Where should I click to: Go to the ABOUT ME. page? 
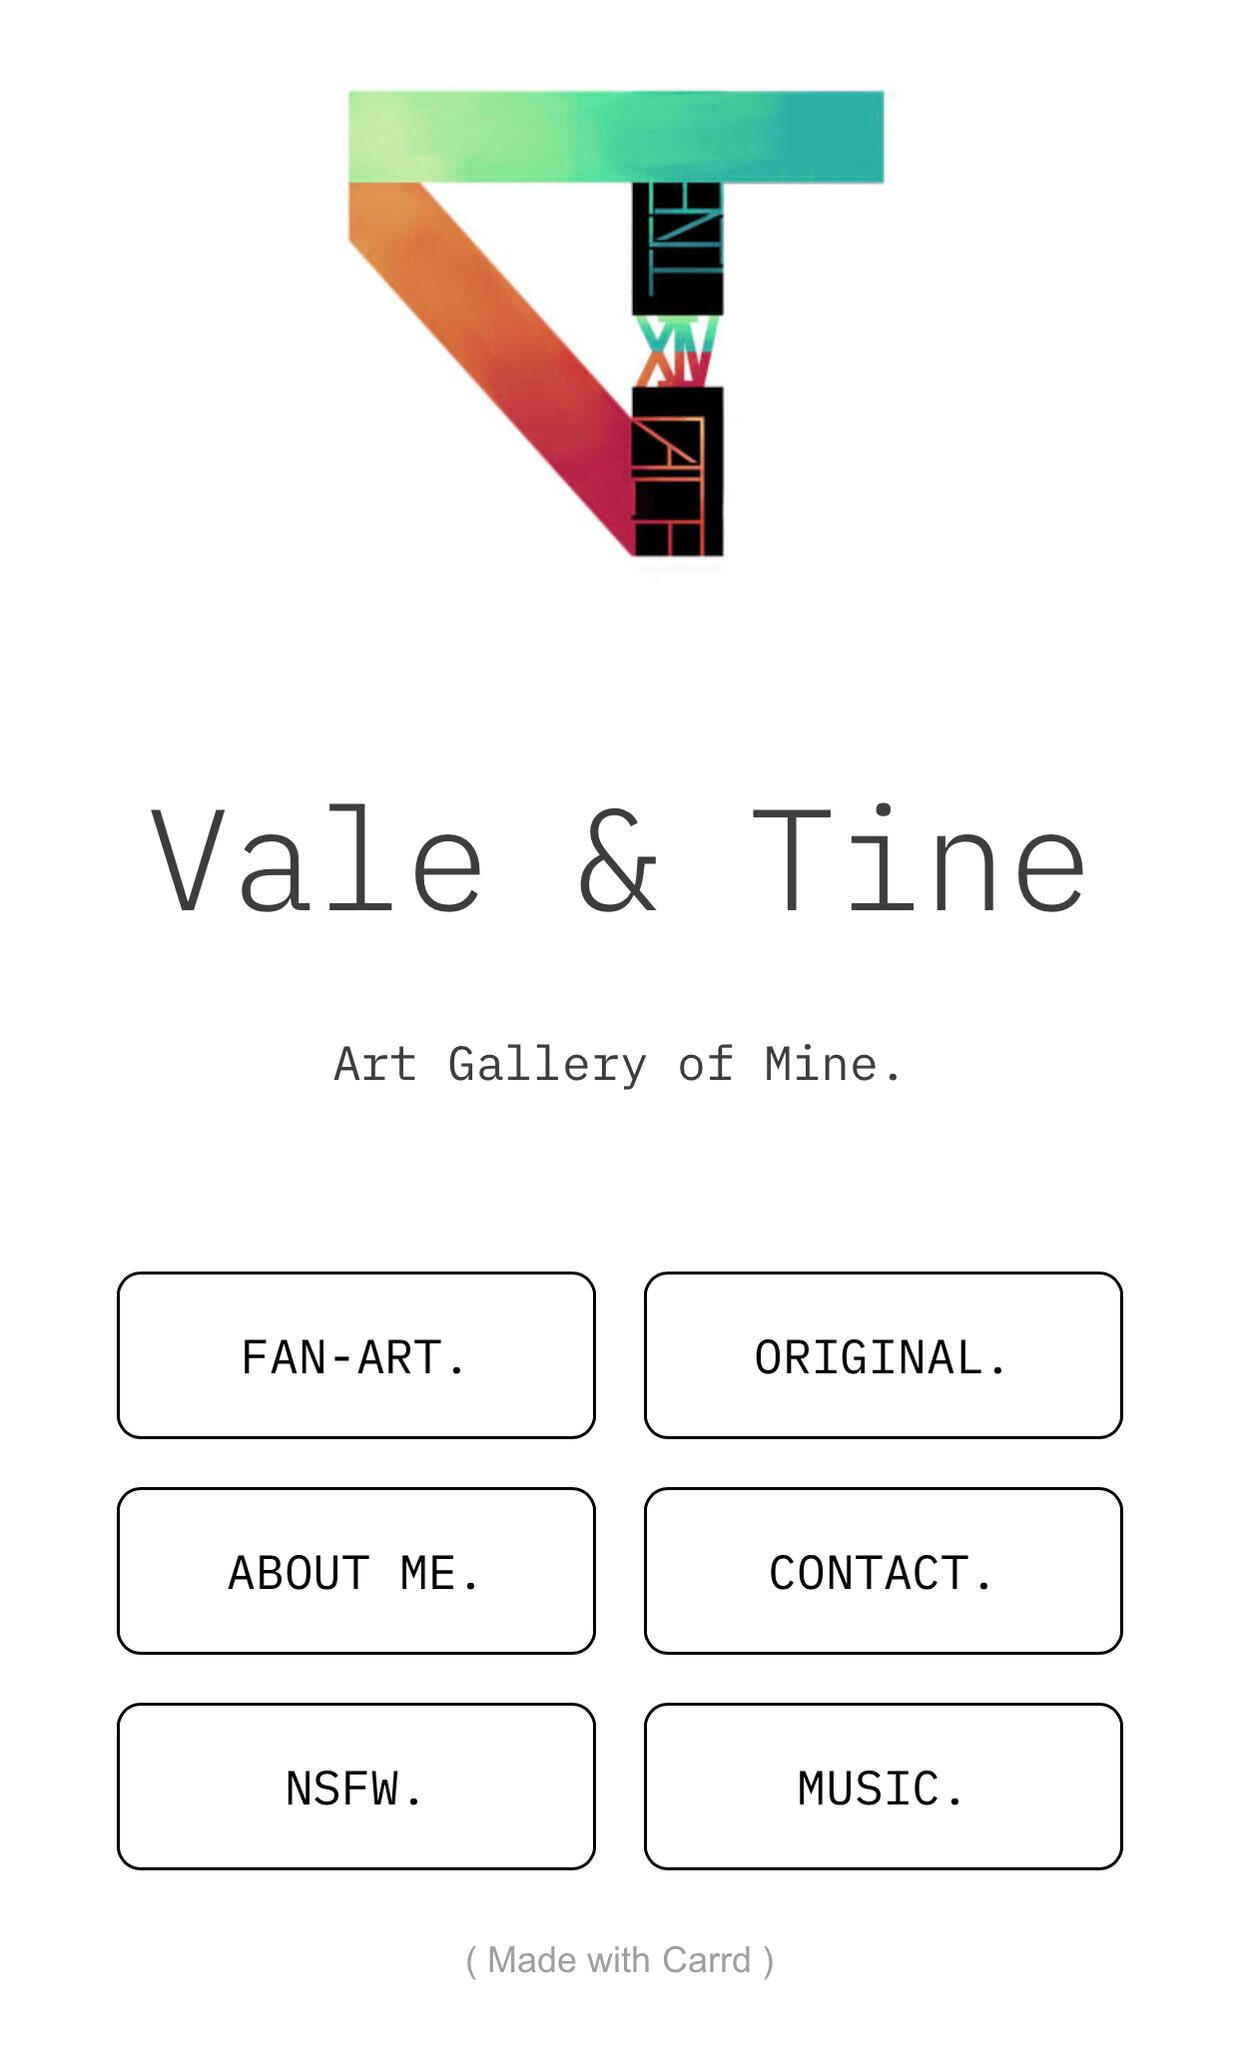click(356, 1571)
